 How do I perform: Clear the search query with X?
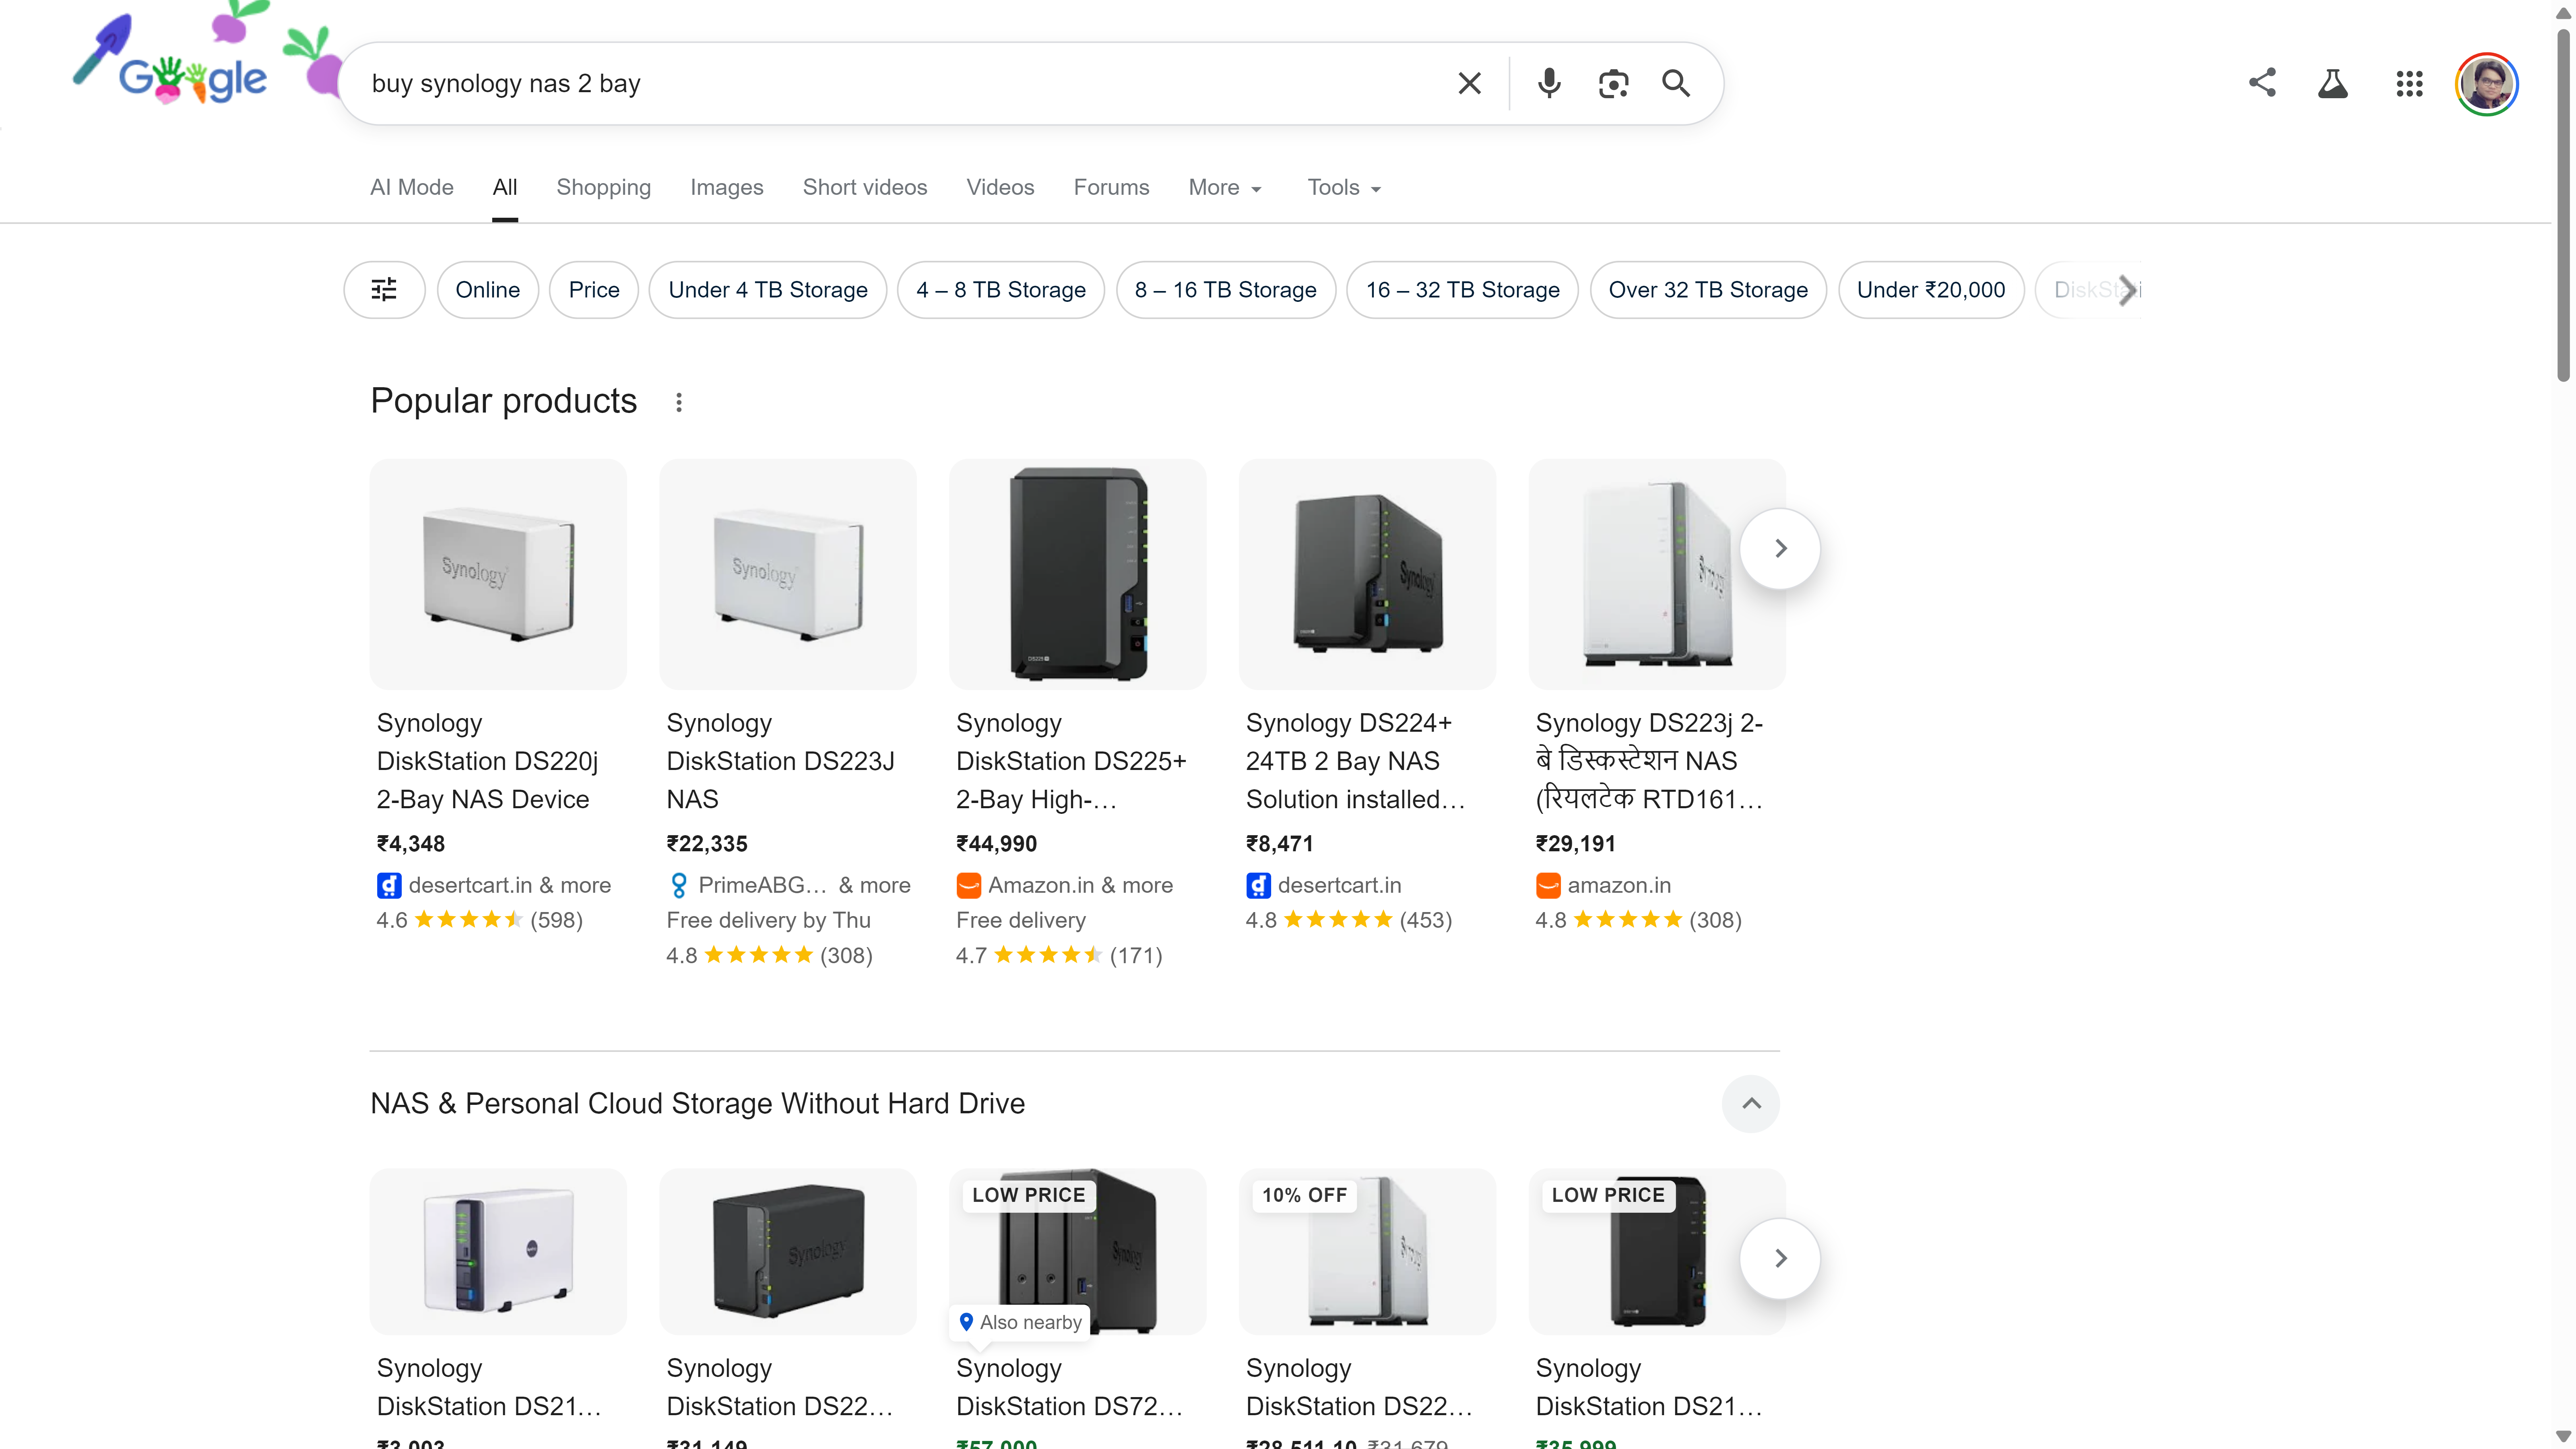(1469, 83)
